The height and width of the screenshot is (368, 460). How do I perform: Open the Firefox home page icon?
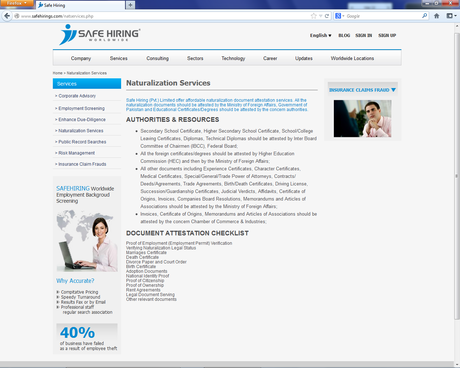point(436,16)
